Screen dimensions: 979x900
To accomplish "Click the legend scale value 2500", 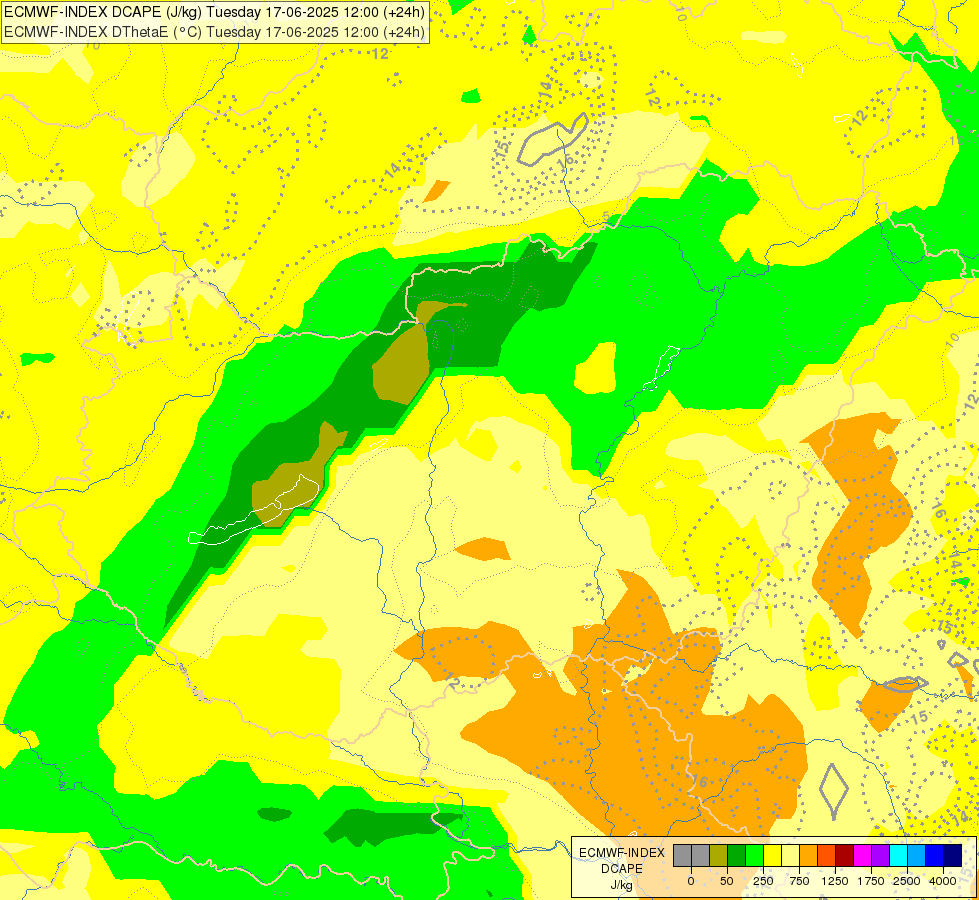I will tap(907, 881).
